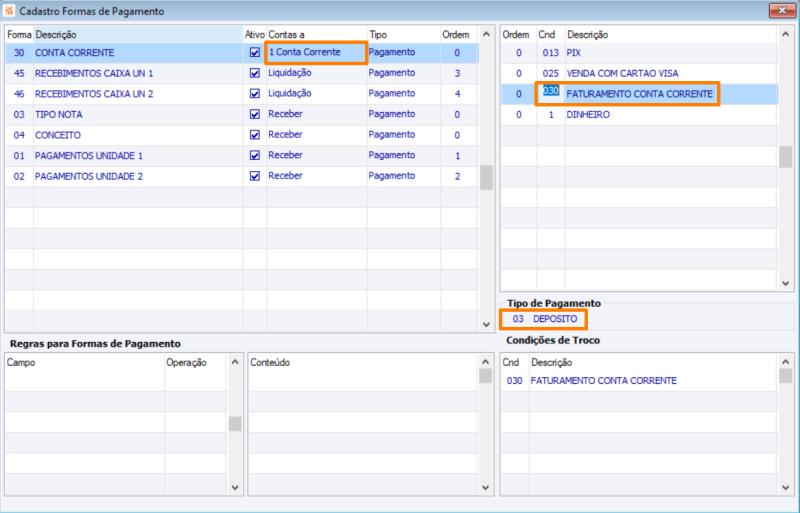Viewport: 800px width, 513px height.
Task: Click Cnd code 025 in conditions list
Action: click(551, 74)
